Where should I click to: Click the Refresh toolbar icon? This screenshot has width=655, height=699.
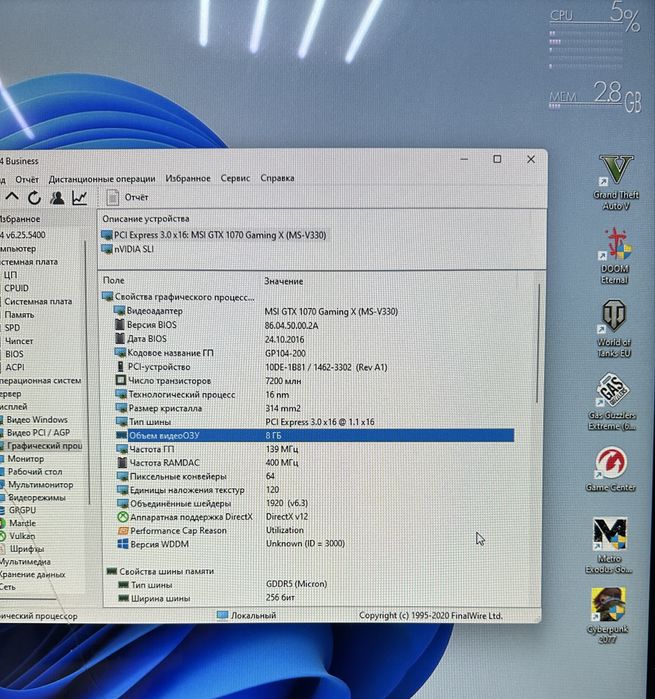coord(34,197)
